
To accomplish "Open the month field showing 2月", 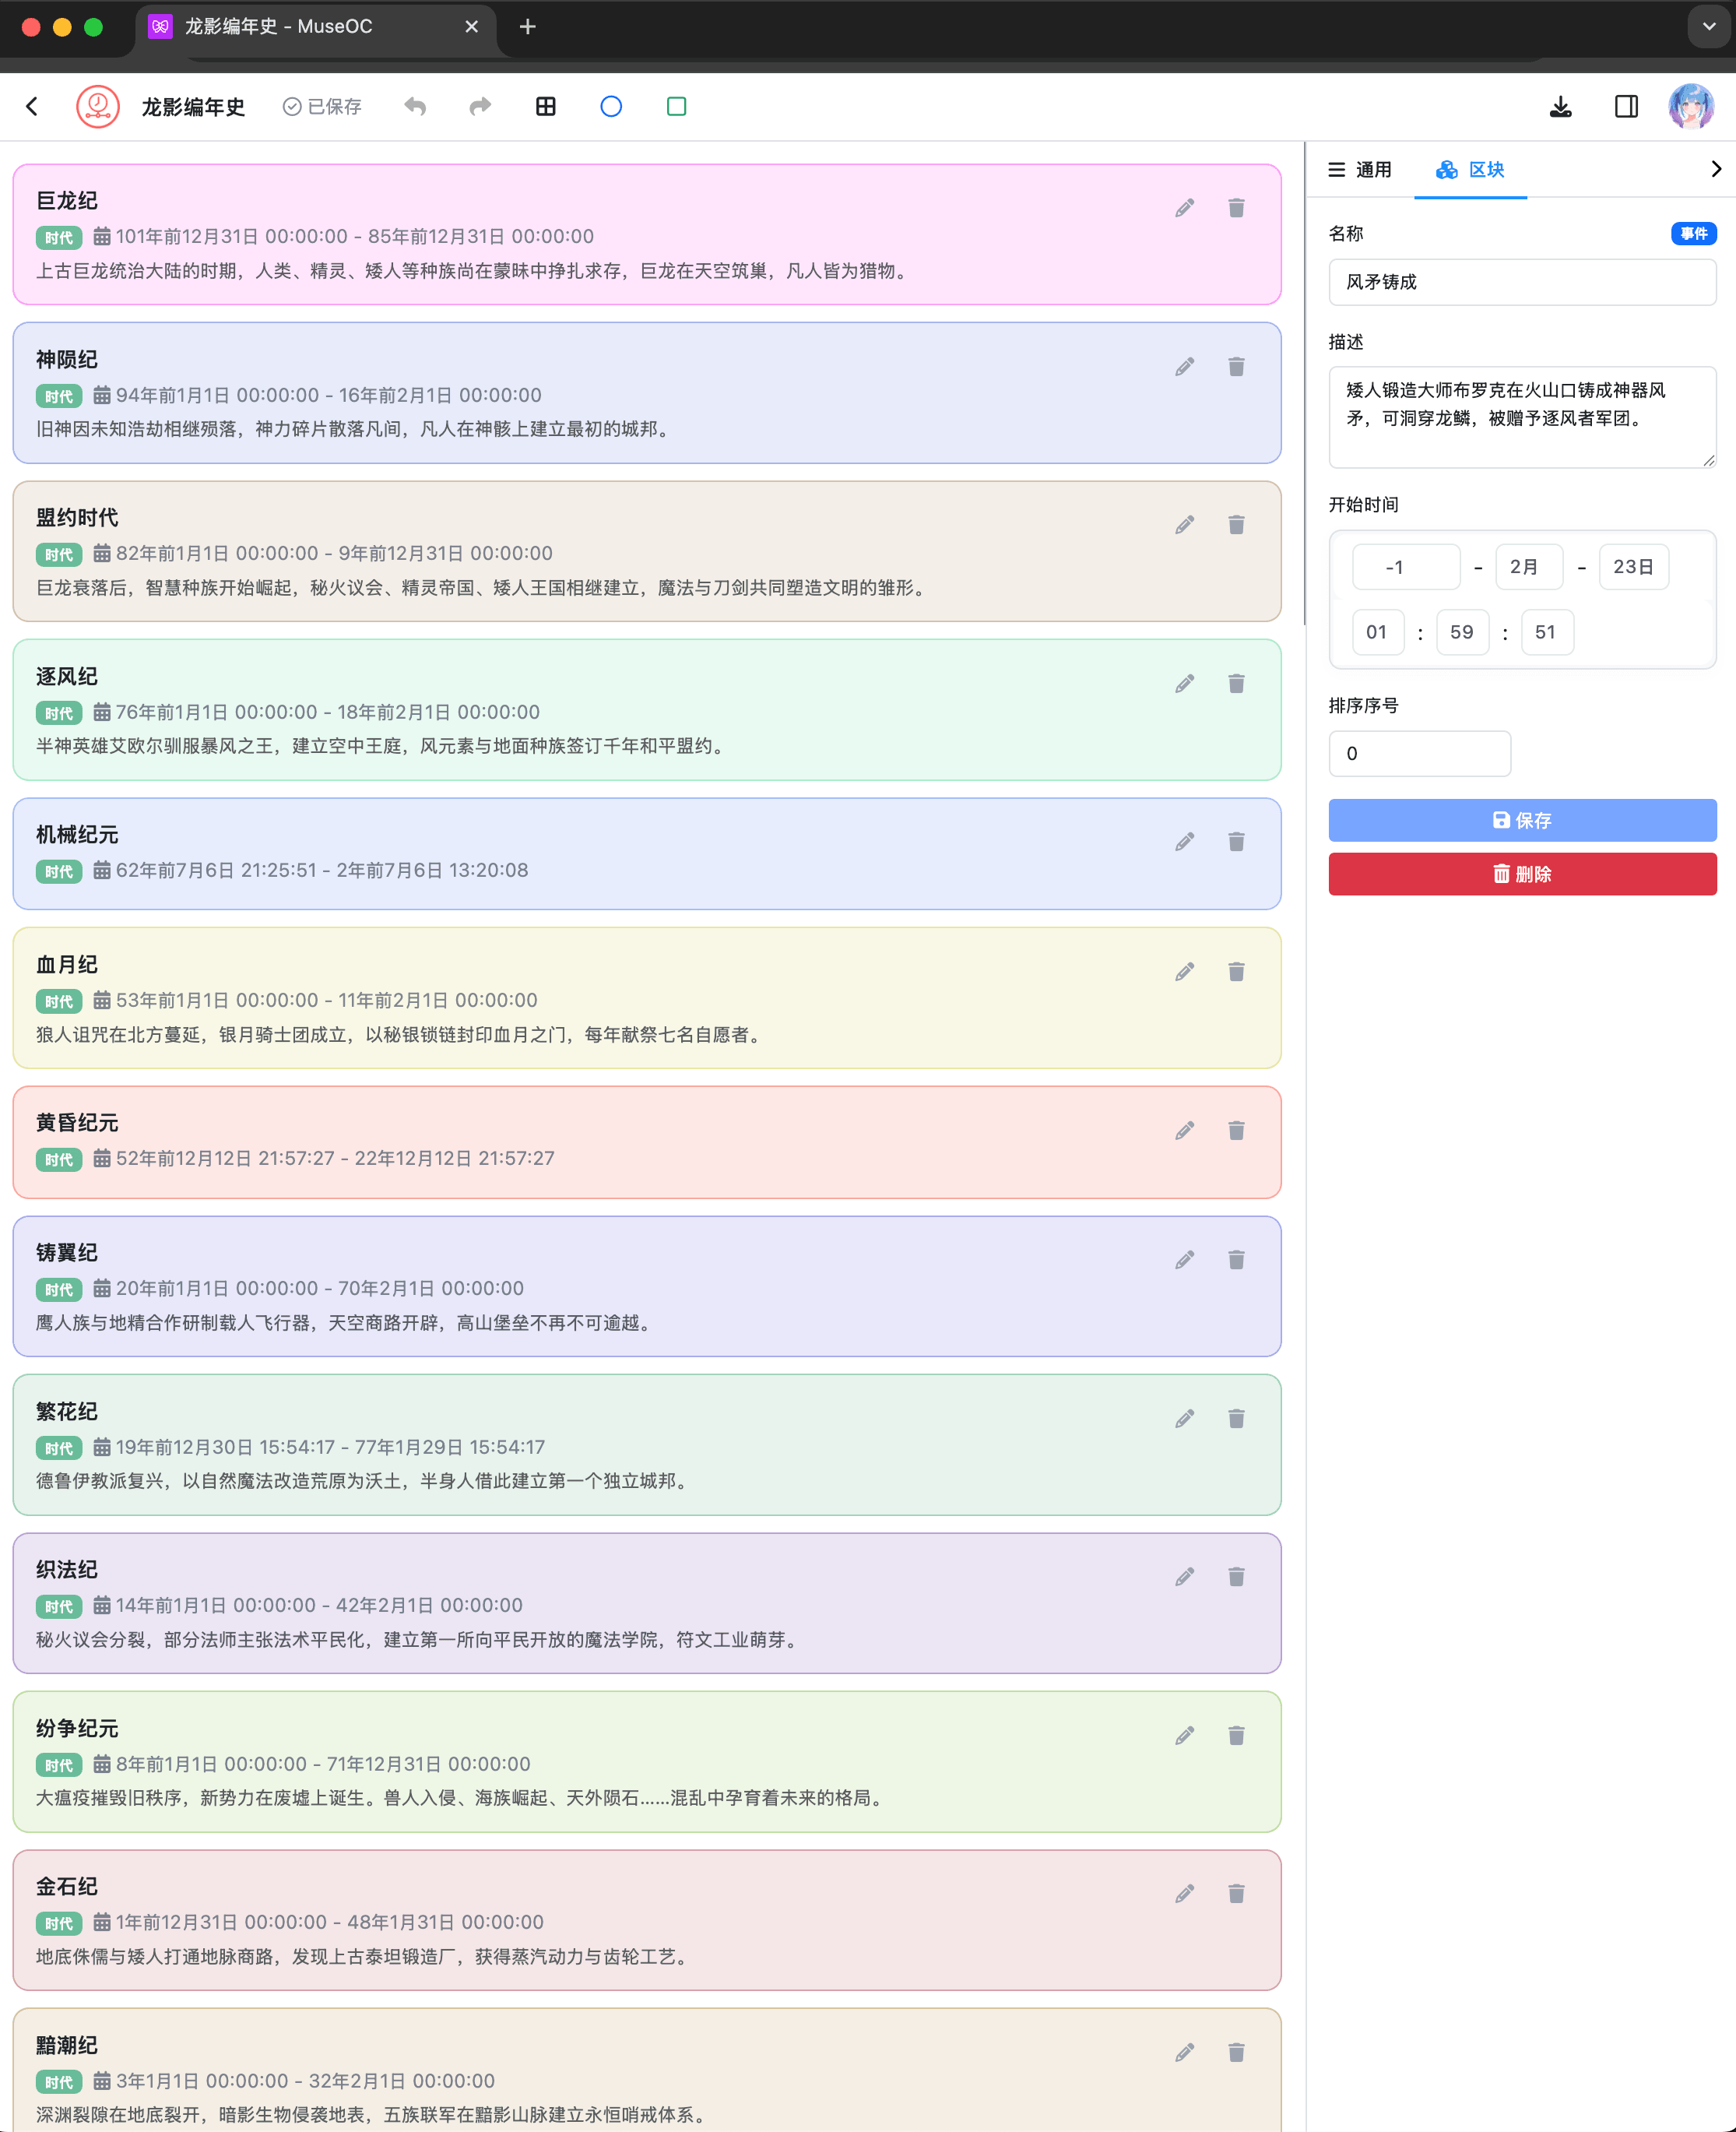I will click(1528, 567).
